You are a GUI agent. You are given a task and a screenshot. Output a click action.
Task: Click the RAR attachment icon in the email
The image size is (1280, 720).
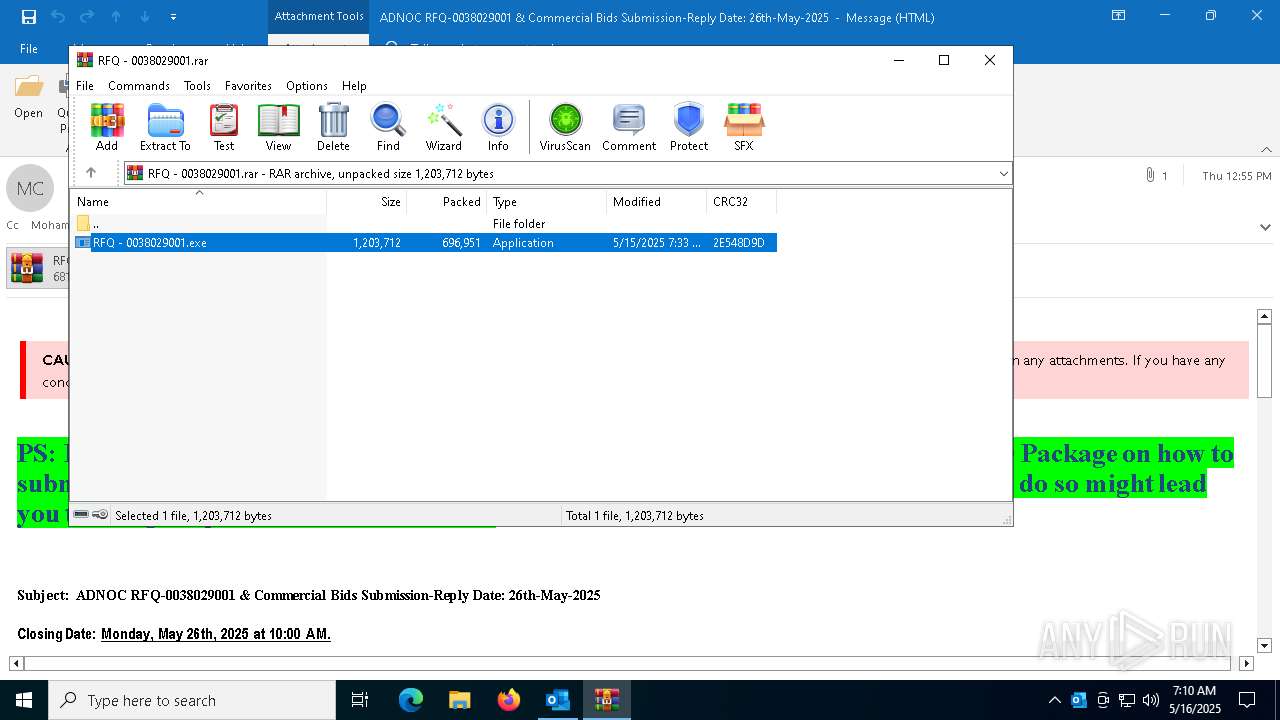click(x=27, y=268)
